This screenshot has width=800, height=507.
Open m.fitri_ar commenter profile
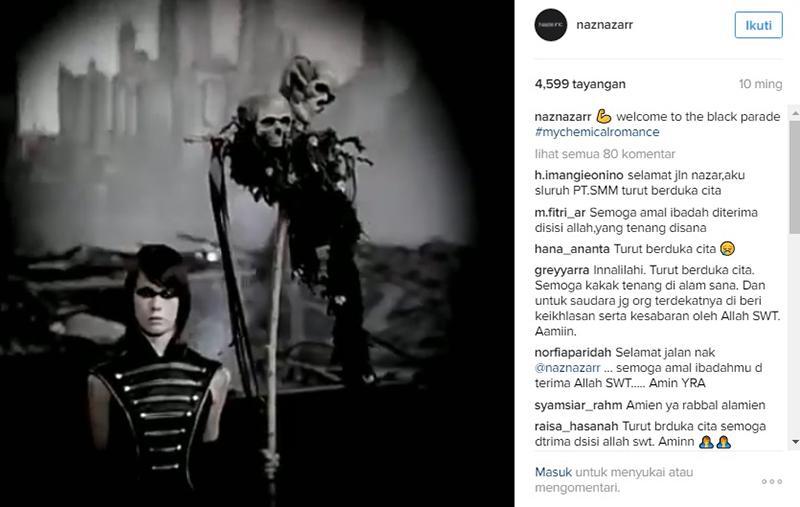coord(560,212)
